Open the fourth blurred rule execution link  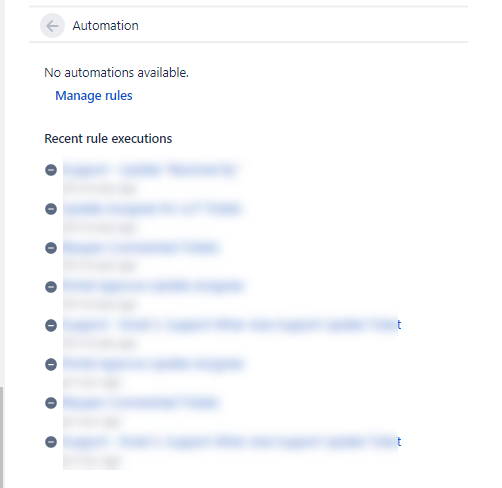153,286
